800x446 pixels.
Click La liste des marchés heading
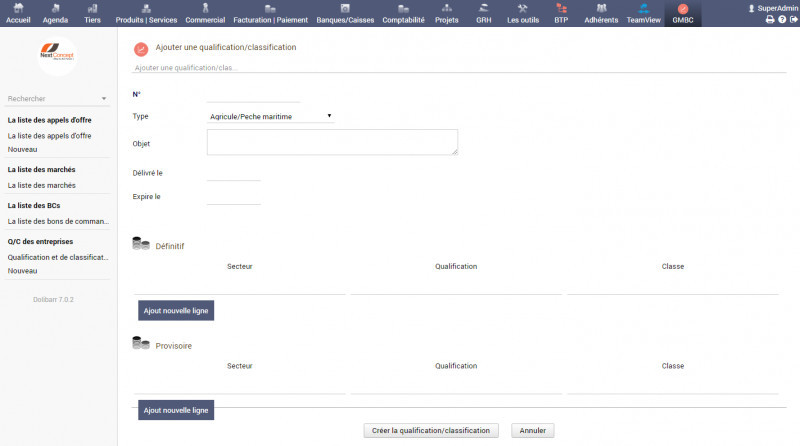tap(41, 169)
